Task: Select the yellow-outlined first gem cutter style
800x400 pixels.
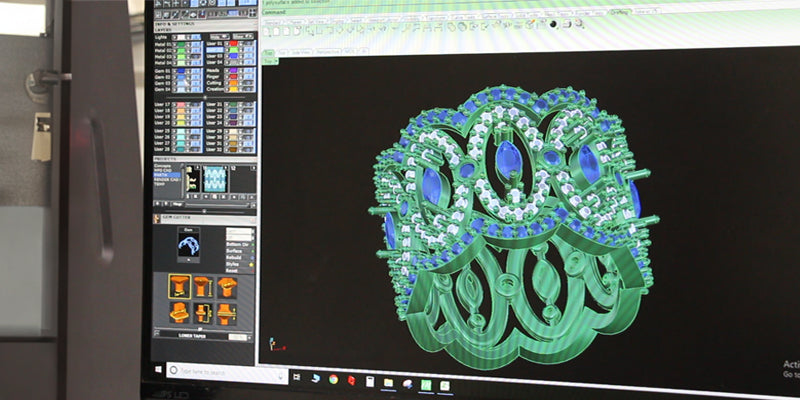Action: point(180,286)
